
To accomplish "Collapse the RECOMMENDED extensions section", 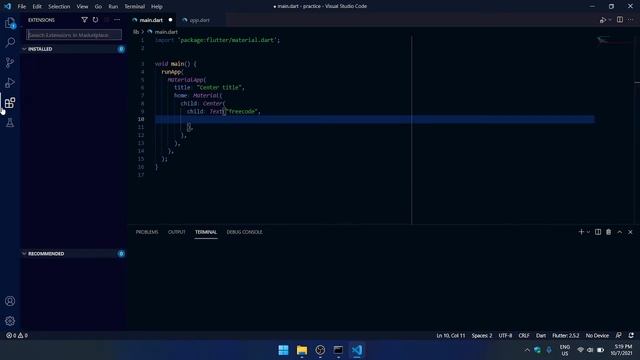I will [x=73, y=253].
